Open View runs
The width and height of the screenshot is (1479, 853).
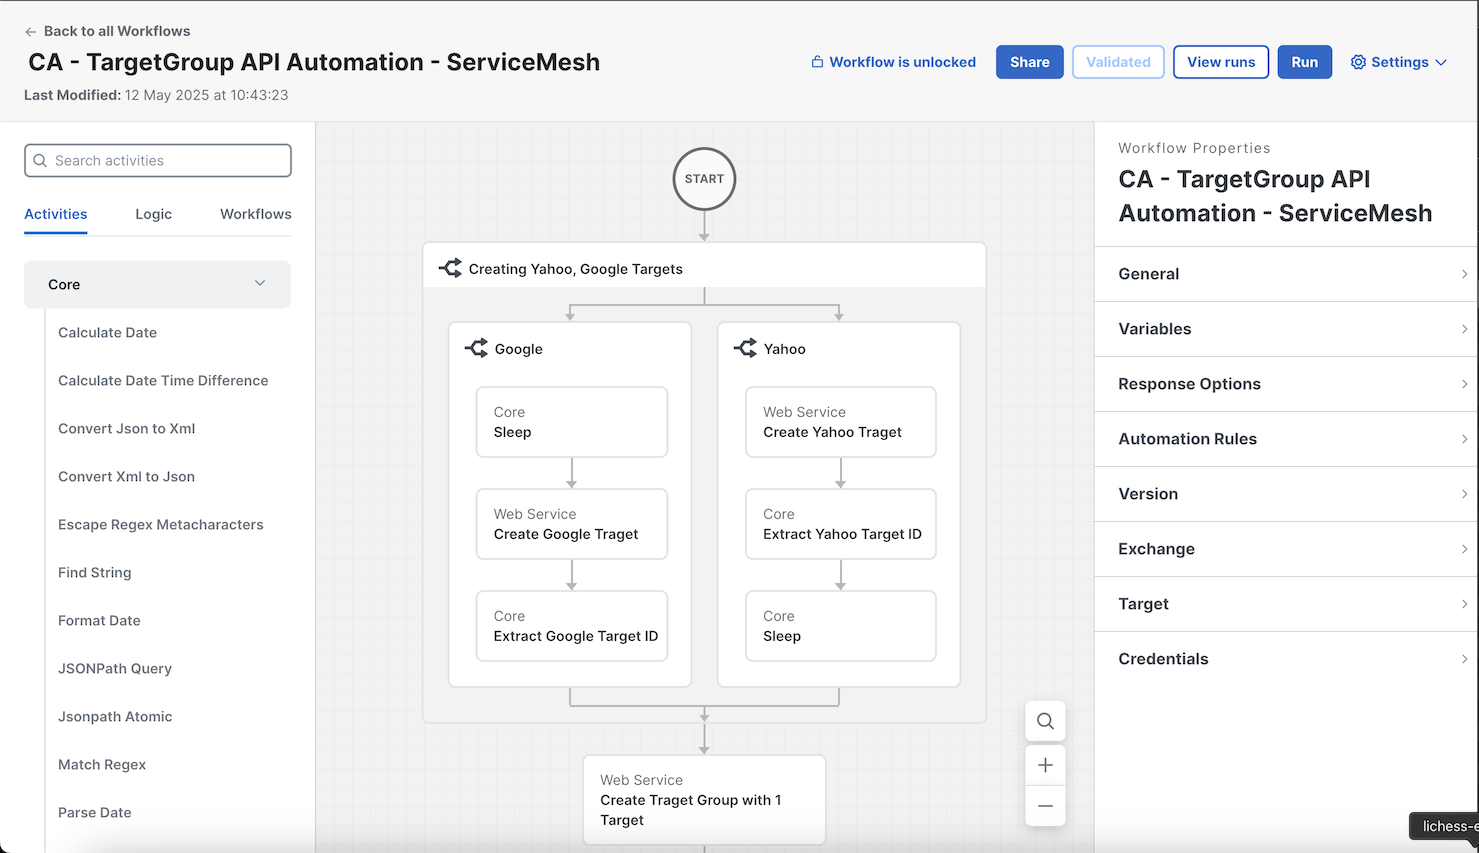[1220, 62]
